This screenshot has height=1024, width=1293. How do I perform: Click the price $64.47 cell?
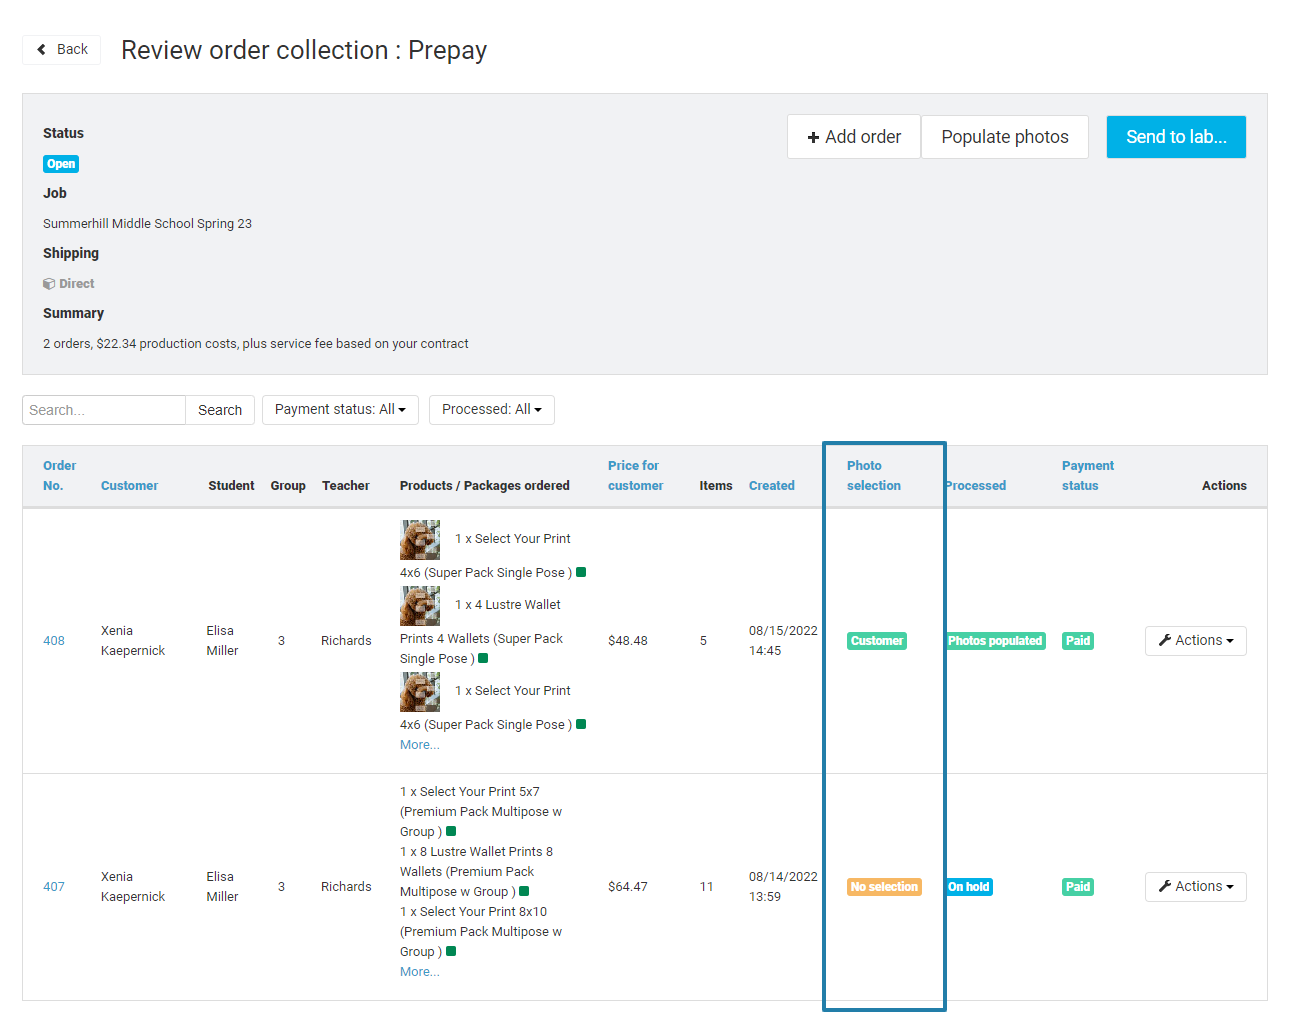[x=628, y=887]
